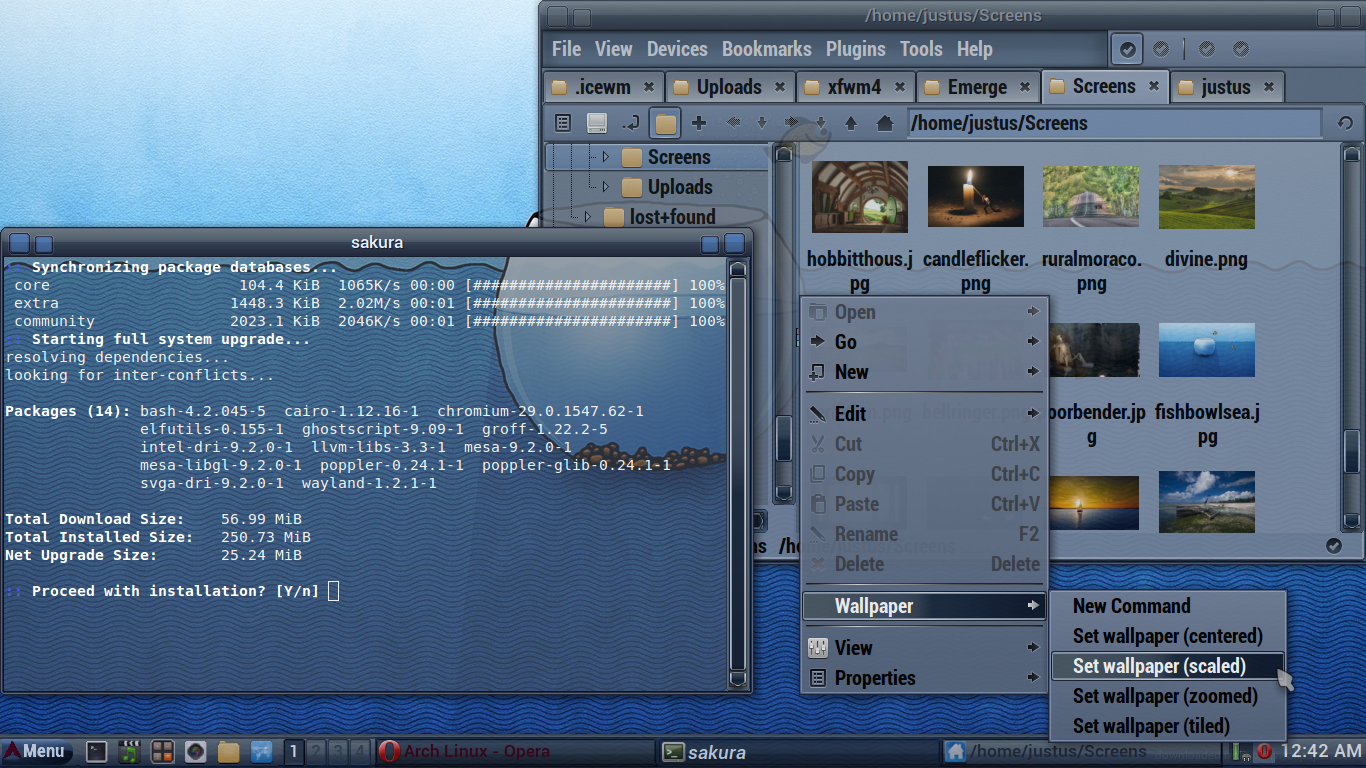This screenshot has width=1366, height=768.
Task: Switch to workspace 4 in the pager
Action: [x=360, y=751]
